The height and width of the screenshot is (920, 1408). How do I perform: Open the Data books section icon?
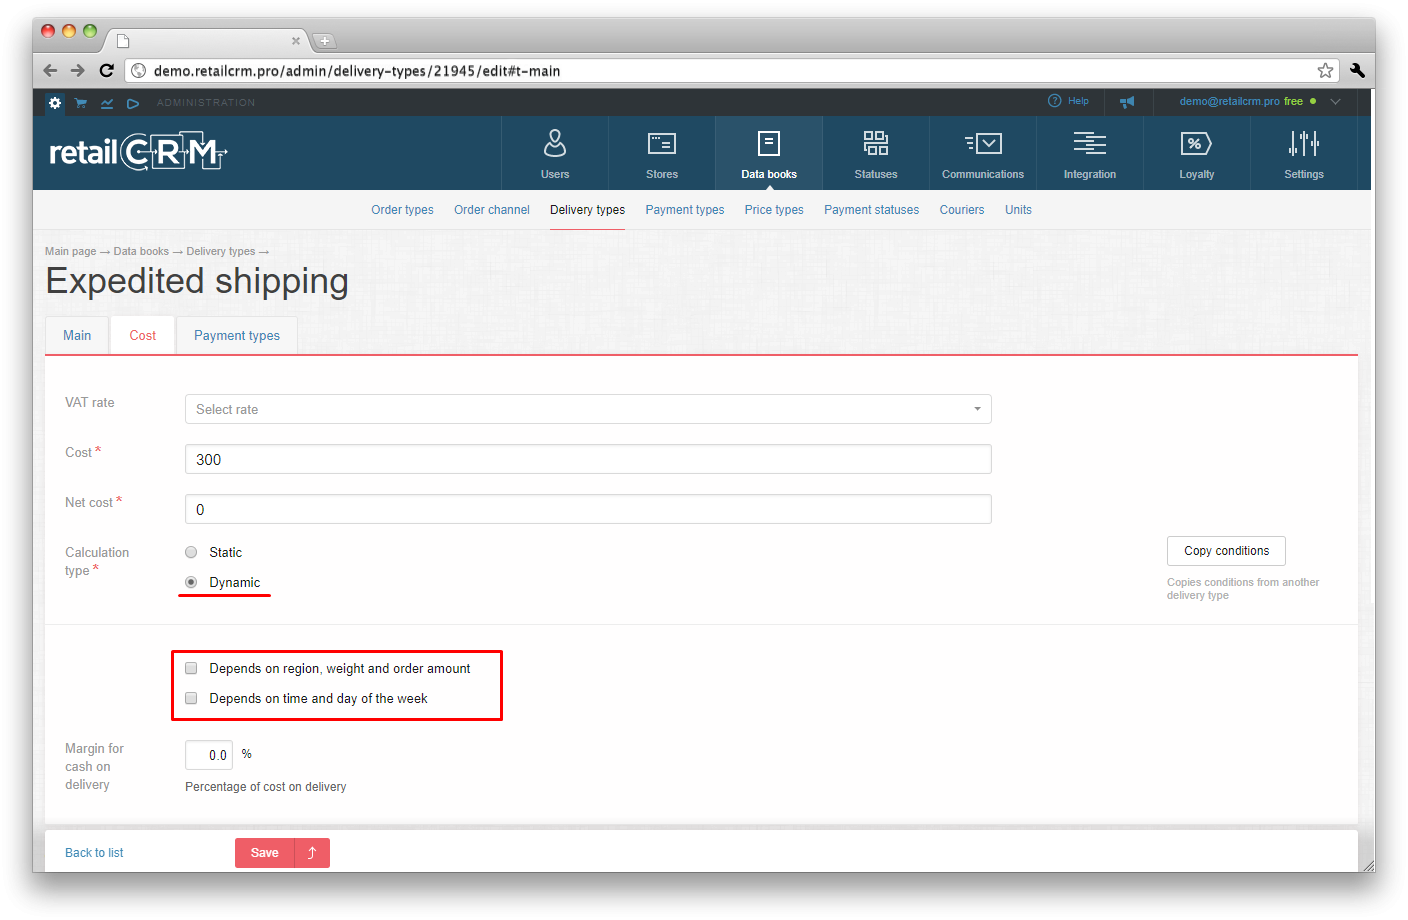tap(769, 143)
